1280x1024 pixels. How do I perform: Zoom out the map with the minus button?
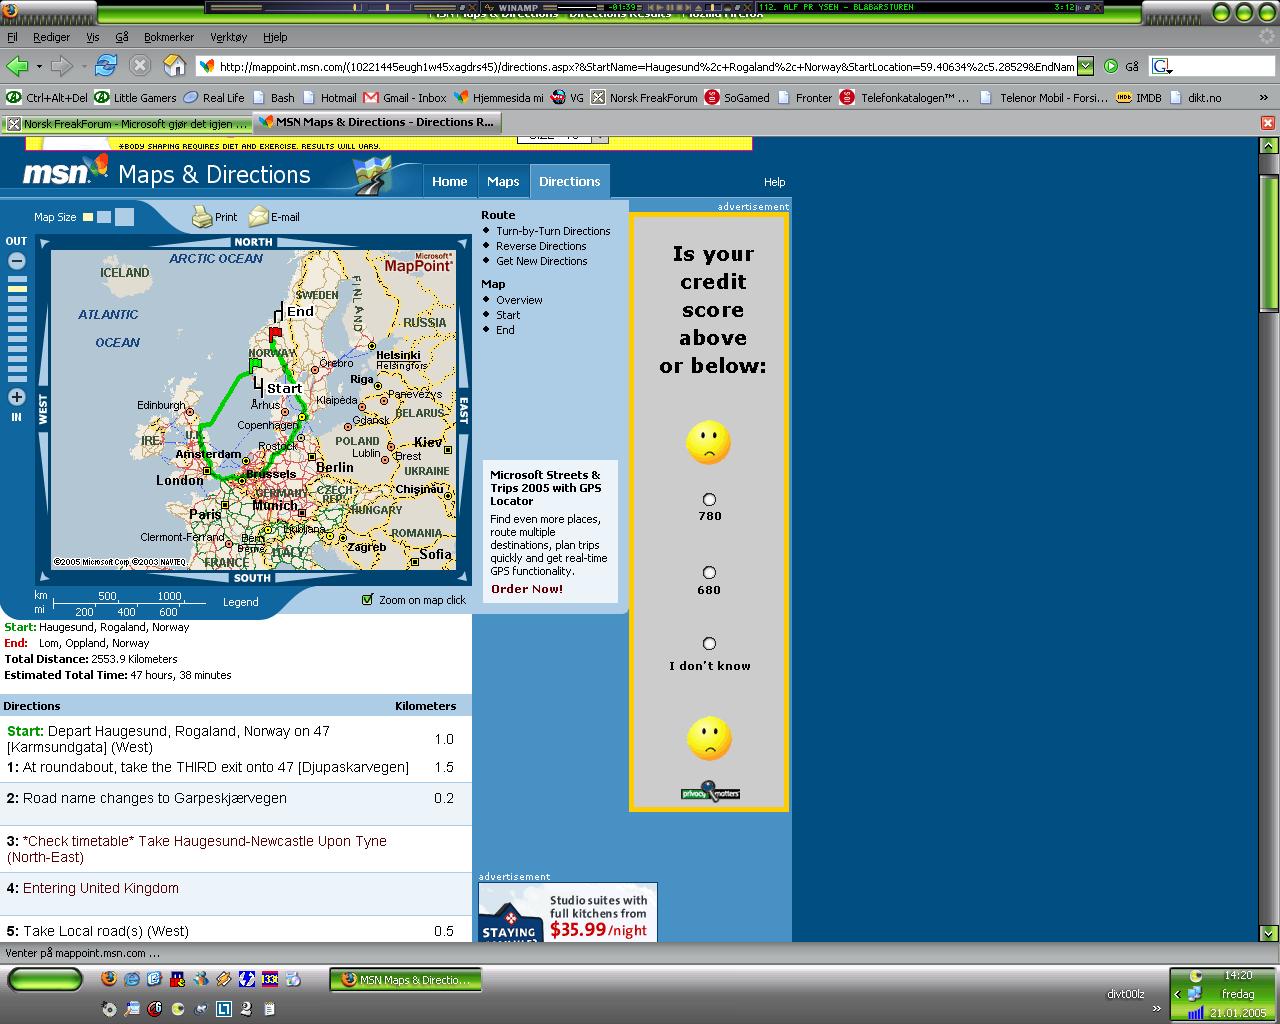(17, 261)
